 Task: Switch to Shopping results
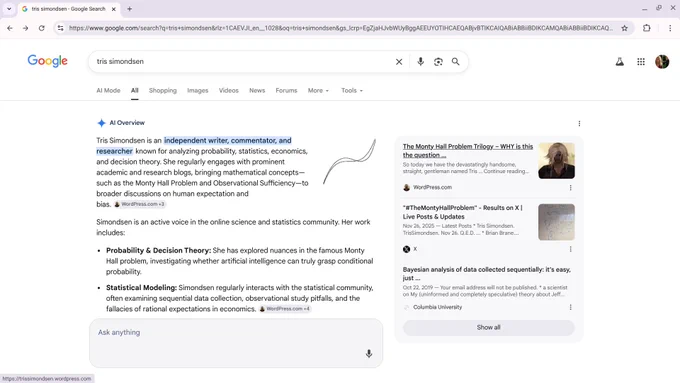163,90
